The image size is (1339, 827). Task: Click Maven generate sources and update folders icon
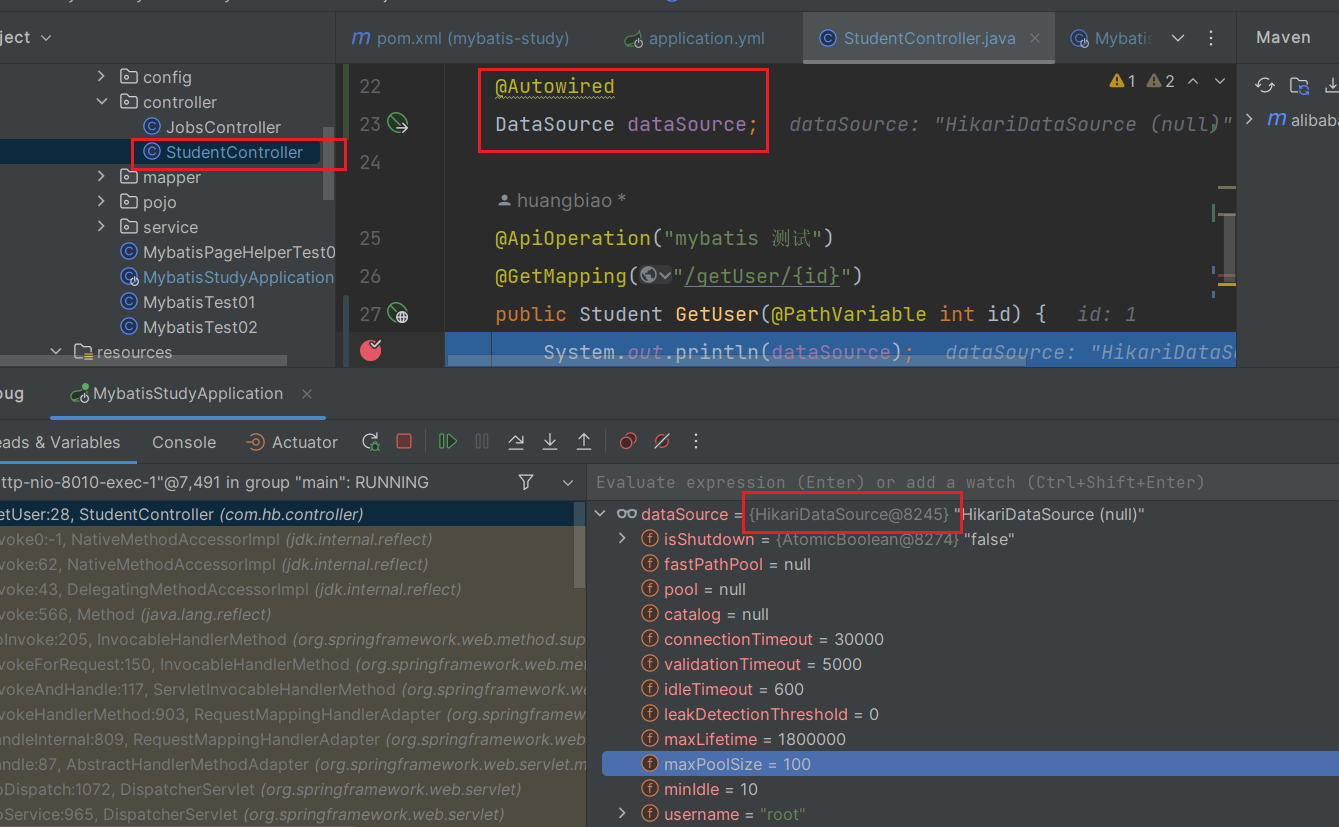(1299, 86)
